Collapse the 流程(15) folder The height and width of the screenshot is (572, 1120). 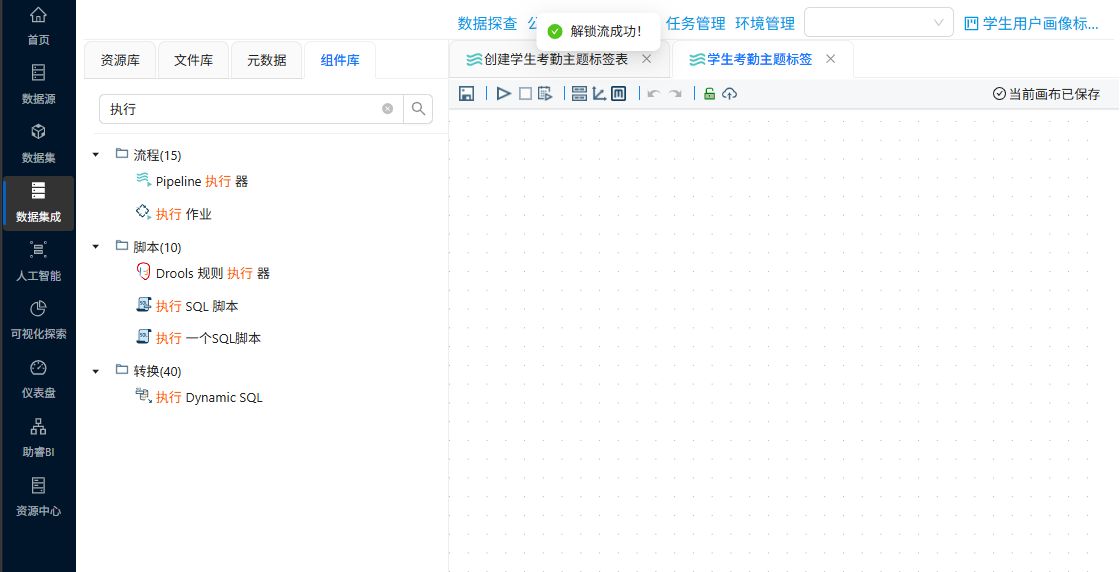pyautogui.click(x=96, y=154)
